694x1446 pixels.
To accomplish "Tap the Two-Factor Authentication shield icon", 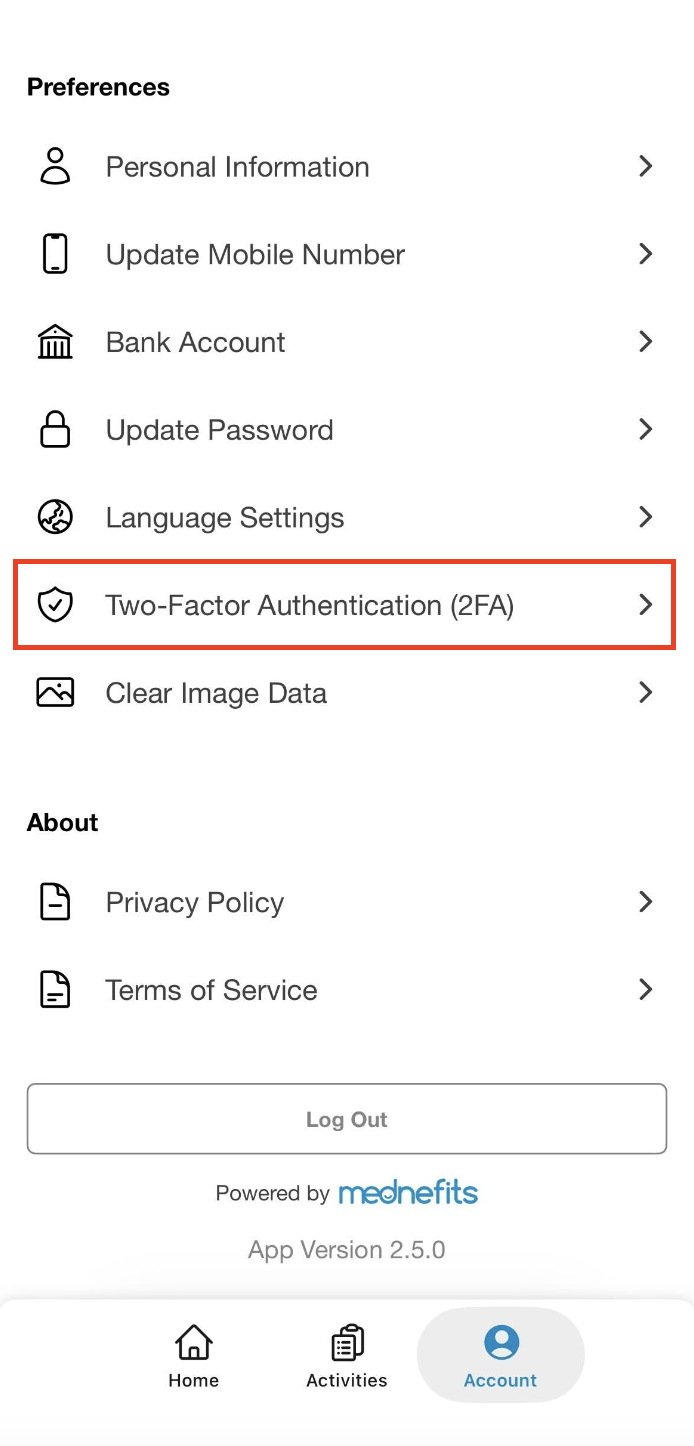I will [55, 605].
